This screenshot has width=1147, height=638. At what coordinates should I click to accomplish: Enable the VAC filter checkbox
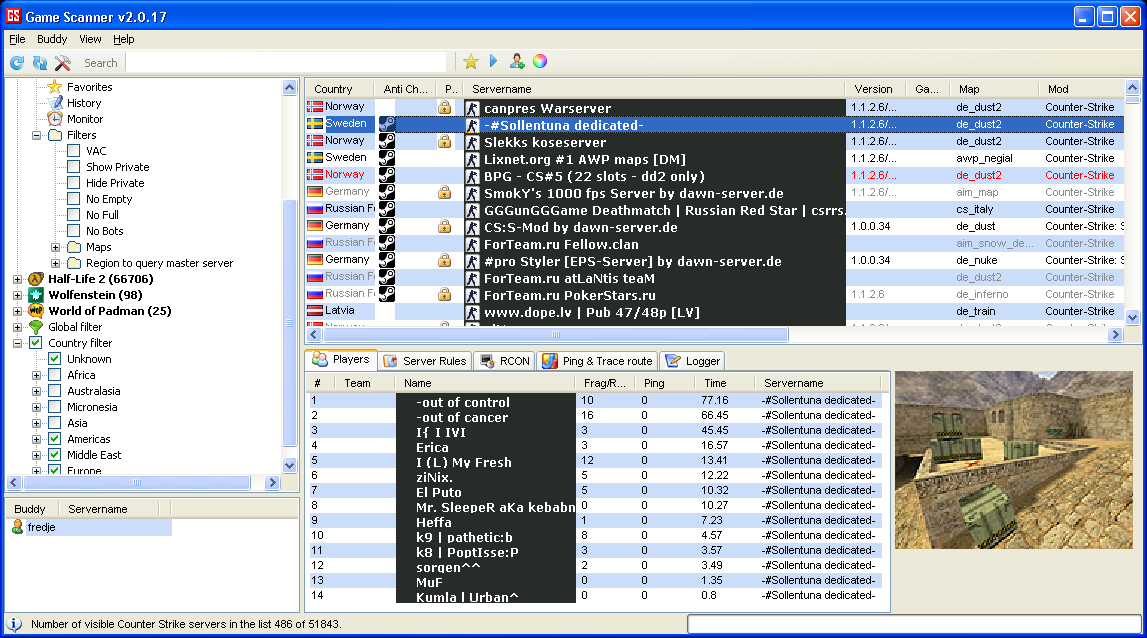click(74, 151)
